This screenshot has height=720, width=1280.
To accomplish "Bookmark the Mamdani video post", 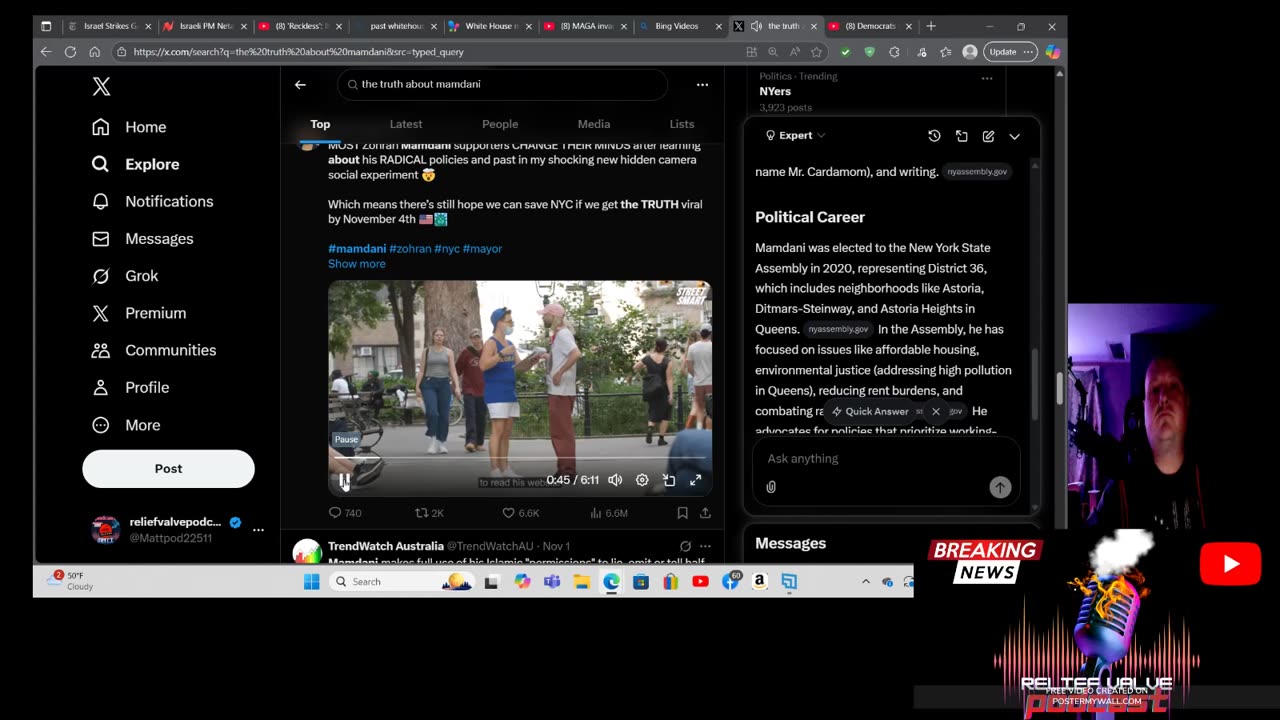I will pyautogui.click(x=682, y=513).
